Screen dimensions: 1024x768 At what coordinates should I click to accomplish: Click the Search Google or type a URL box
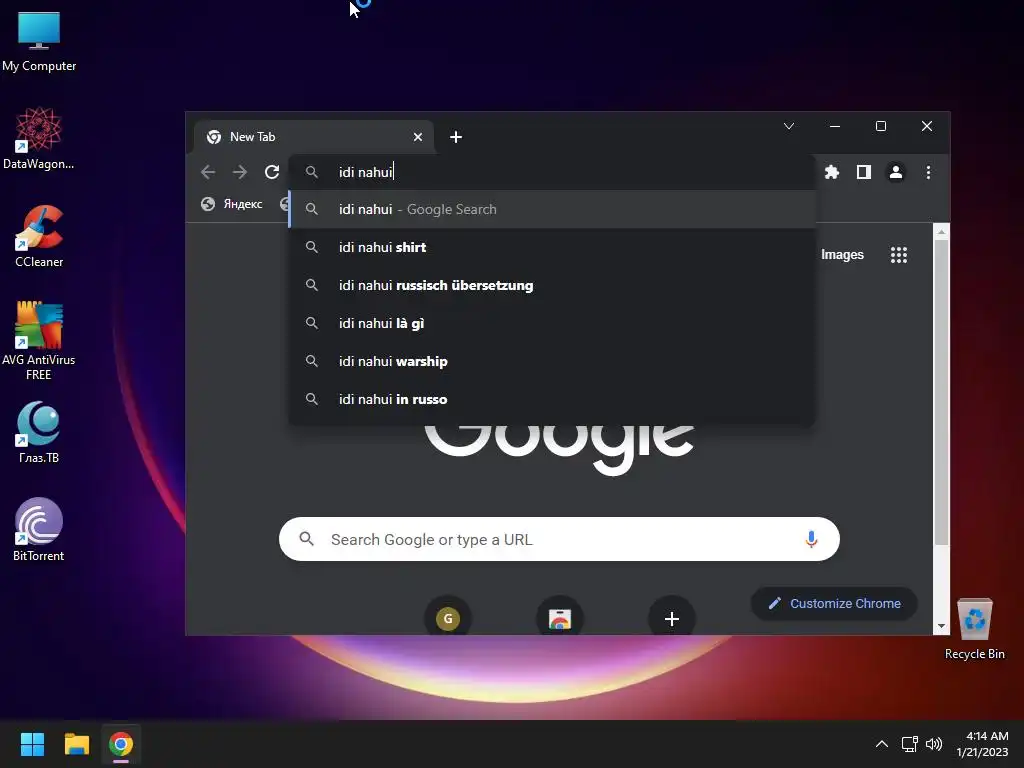coord(559,539)
